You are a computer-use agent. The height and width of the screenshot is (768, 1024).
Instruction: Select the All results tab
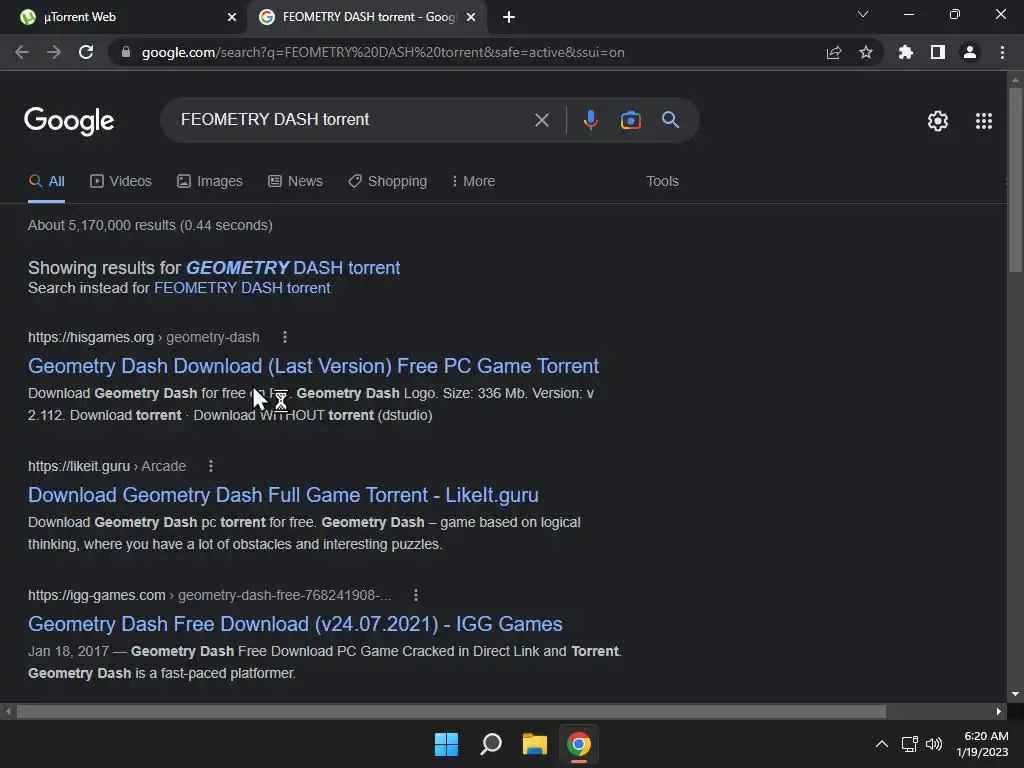point(46,182)
